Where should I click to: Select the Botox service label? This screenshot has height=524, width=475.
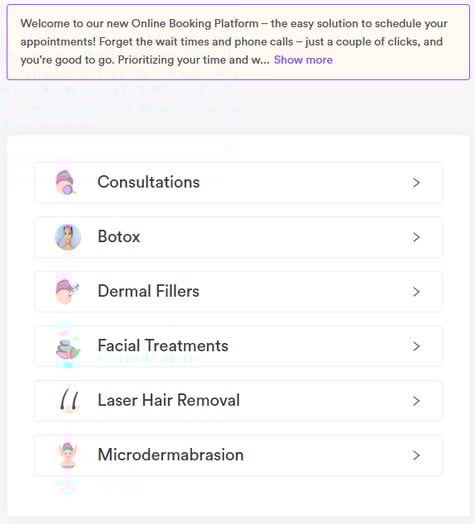pyautogui.click(x=119, y=237)
